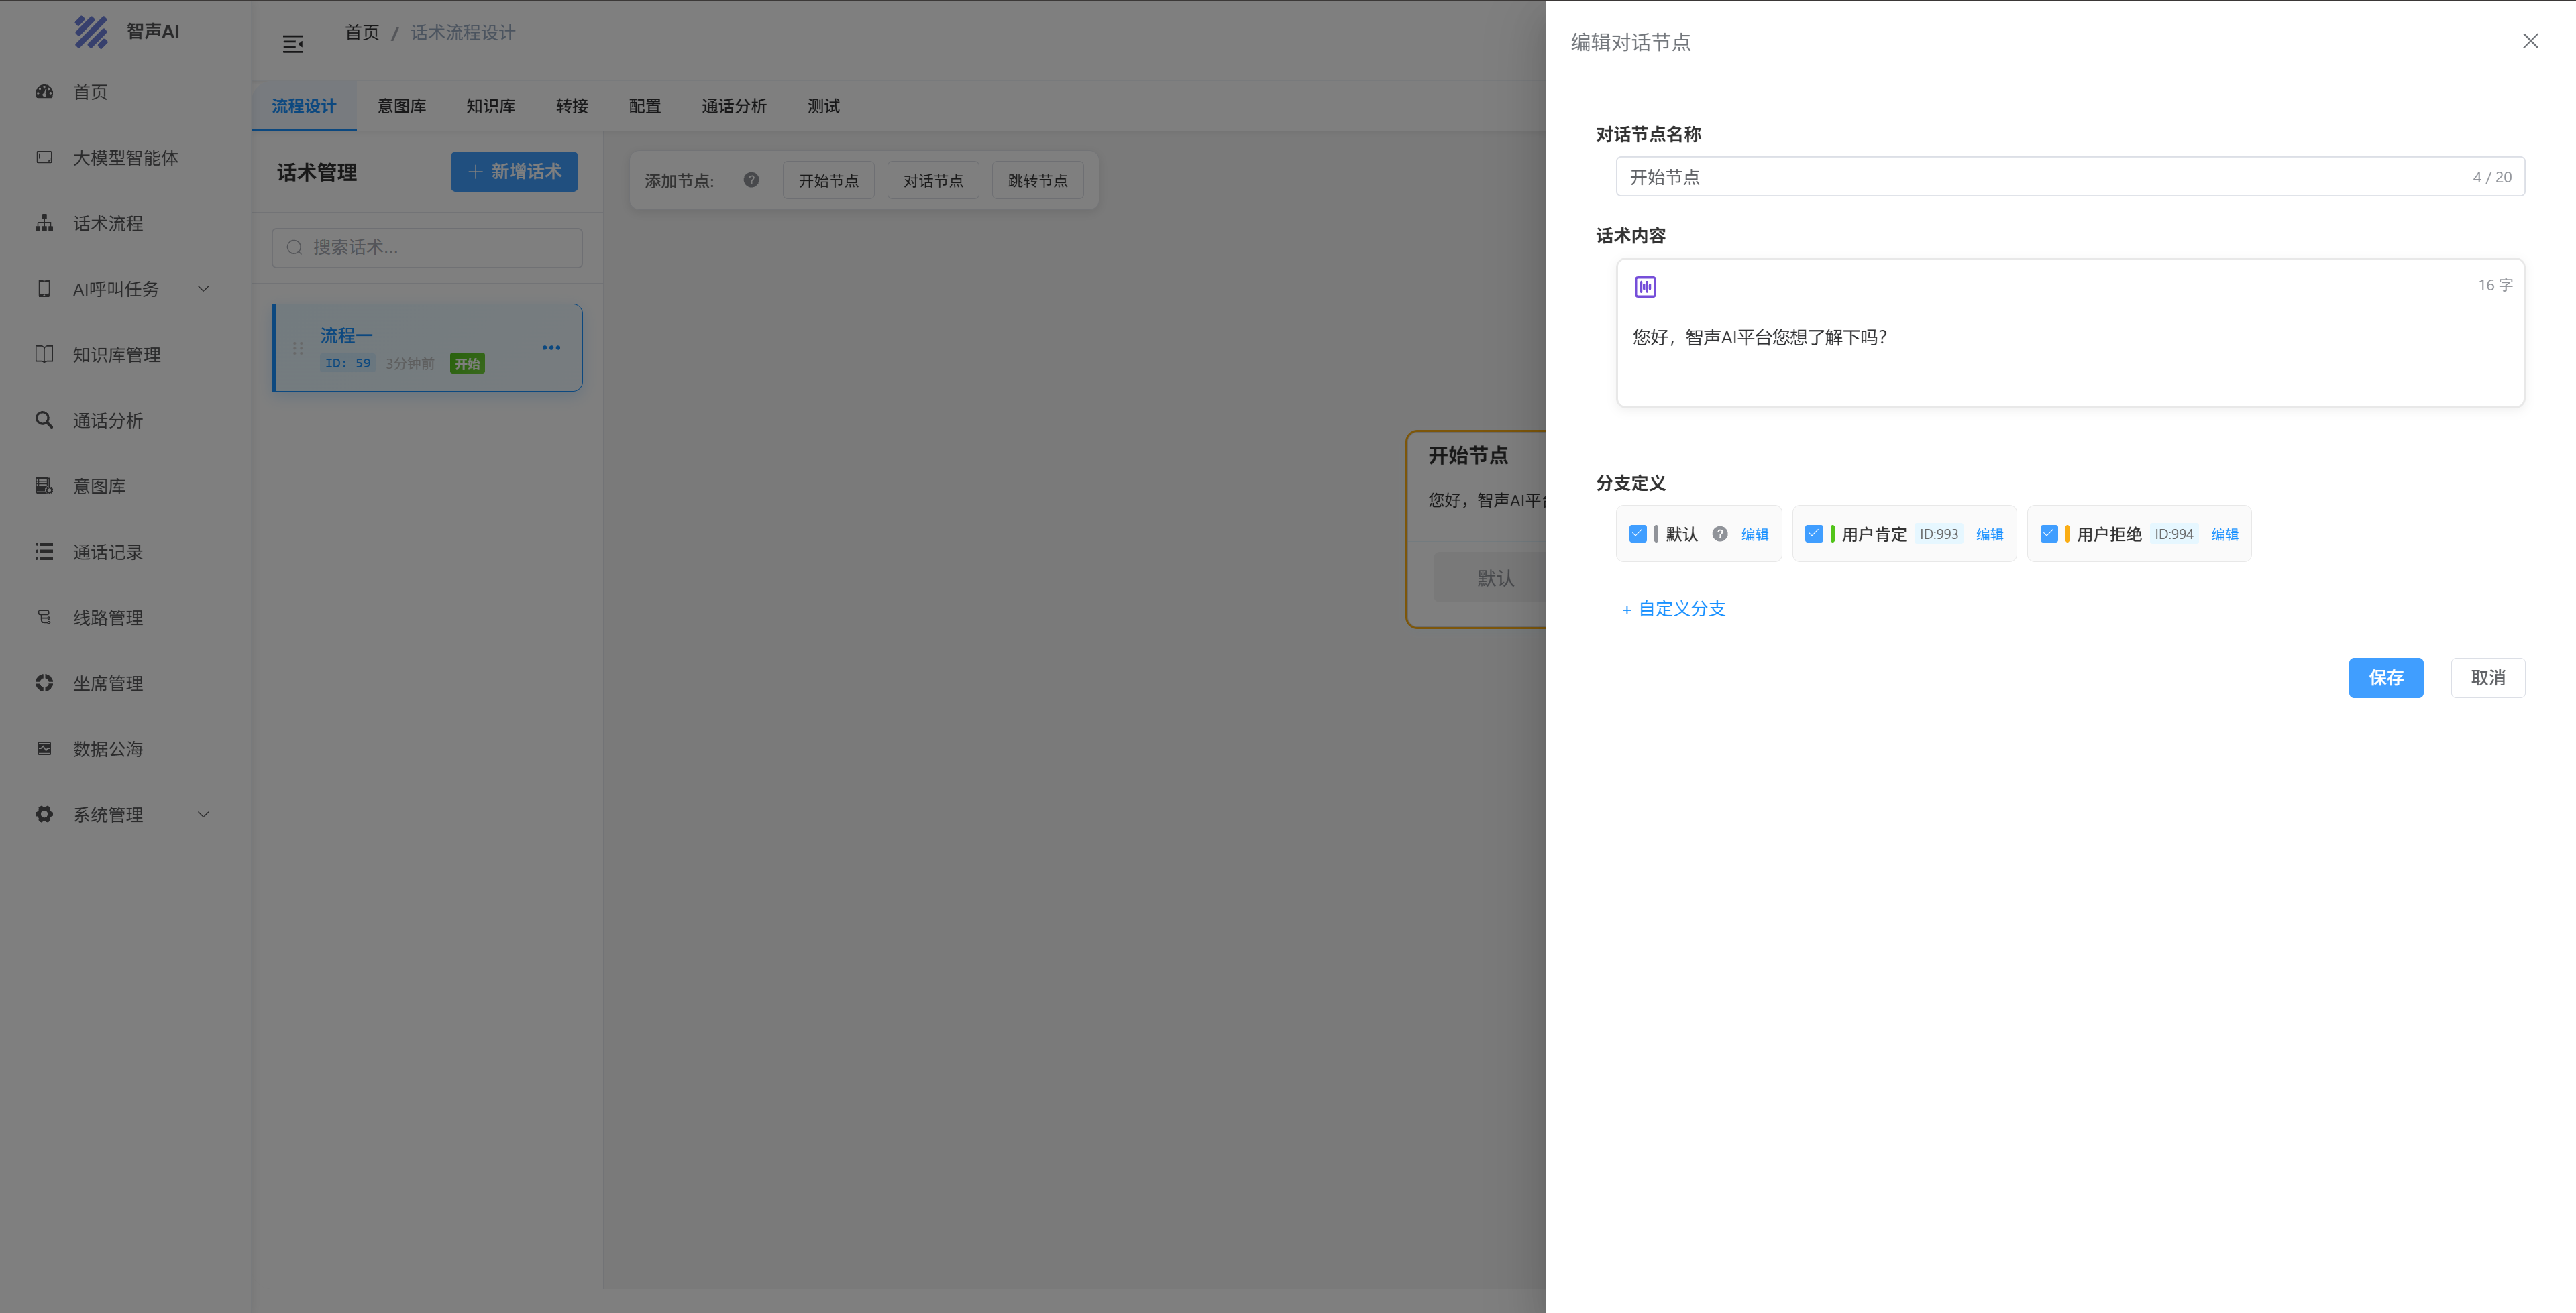The height and width of the screenshot is (1313, 2576).
Task: Click the voice waveform icon in script editor
Action: [x=1645, y=287]
